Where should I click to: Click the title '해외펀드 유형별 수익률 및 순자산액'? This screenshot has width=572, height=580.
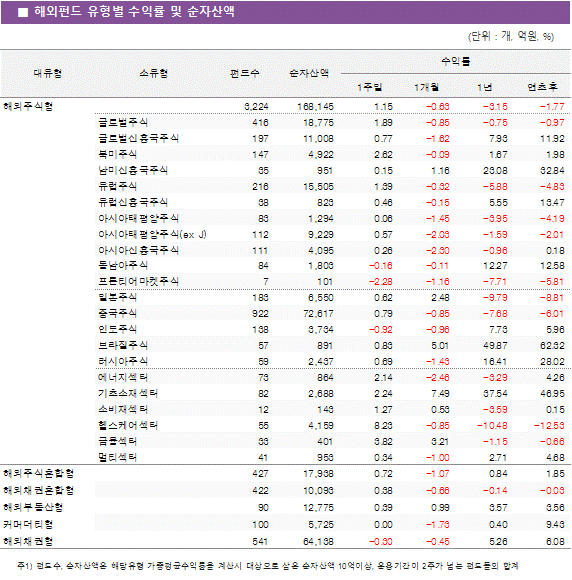(134, 11)
